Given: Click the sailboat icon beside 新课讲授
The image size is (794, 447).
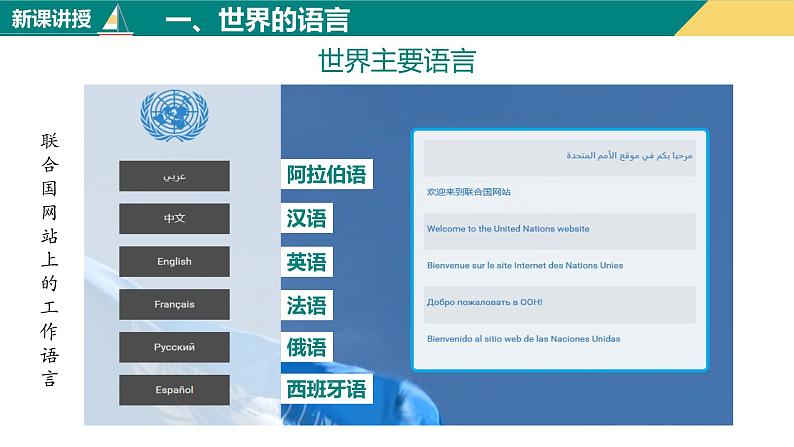Looking at the screenshot, I should (116, 19).
